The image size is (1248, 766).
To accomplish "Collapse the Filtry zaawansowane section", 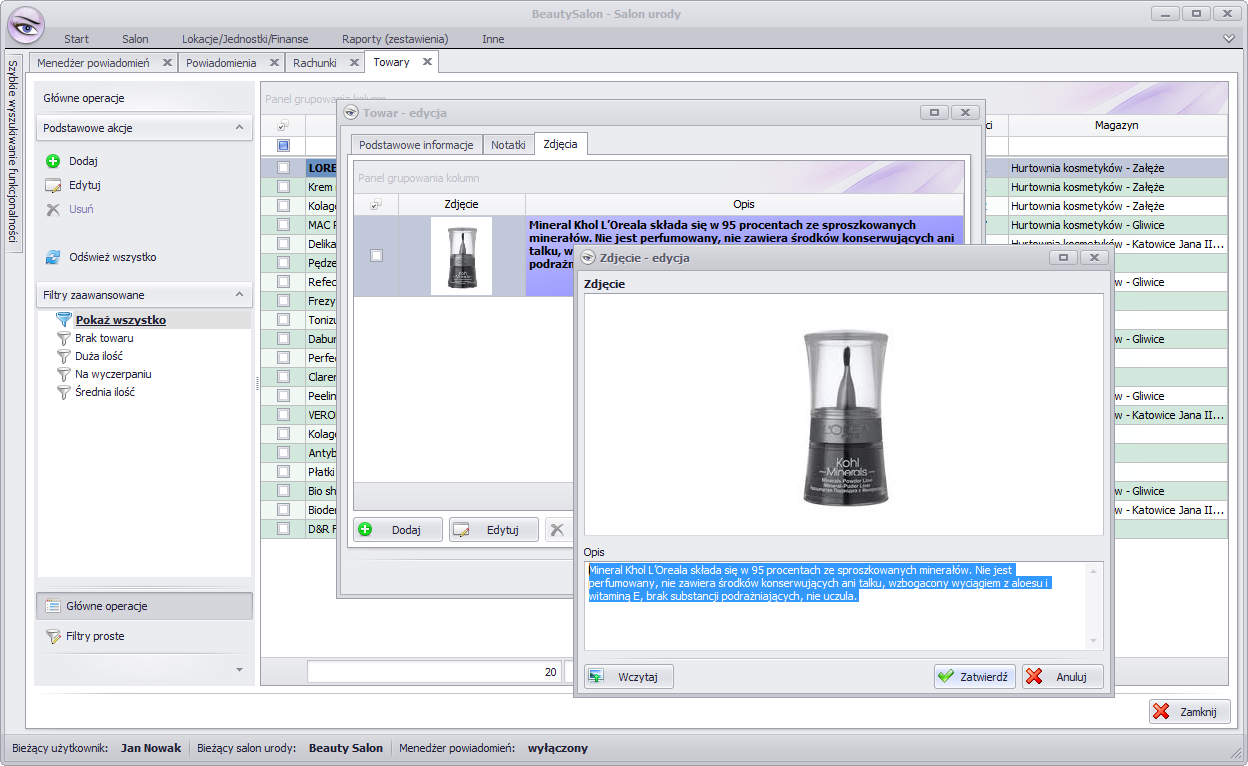I will [x=238, y=295].
